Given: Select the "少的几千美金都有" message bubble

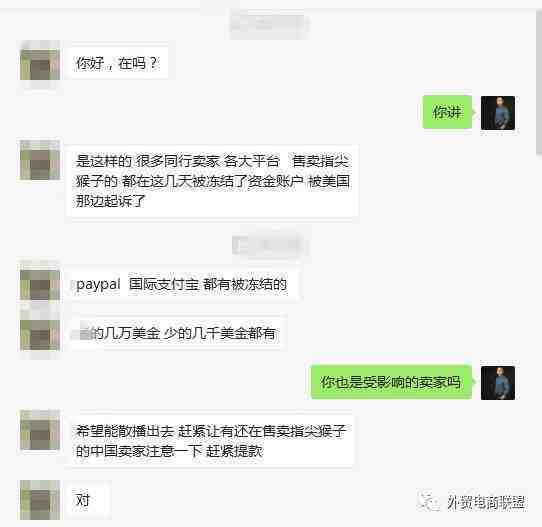Looking at the screenshot, I should click(177, 333).
